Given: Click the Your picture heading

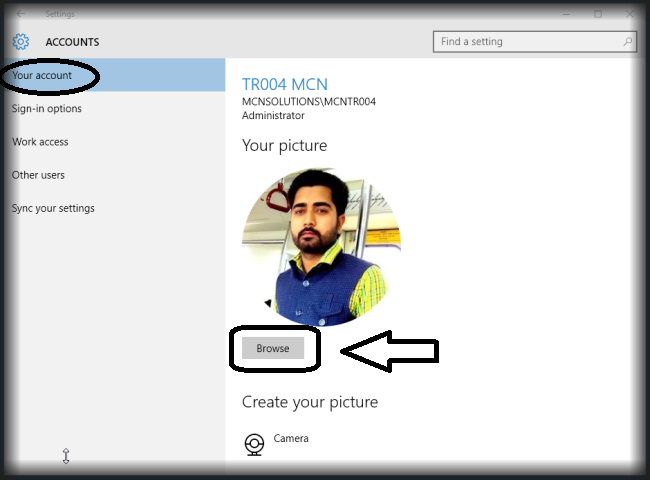Looking at the screenshot, I should pyautogui.click(x=284, y=145).
